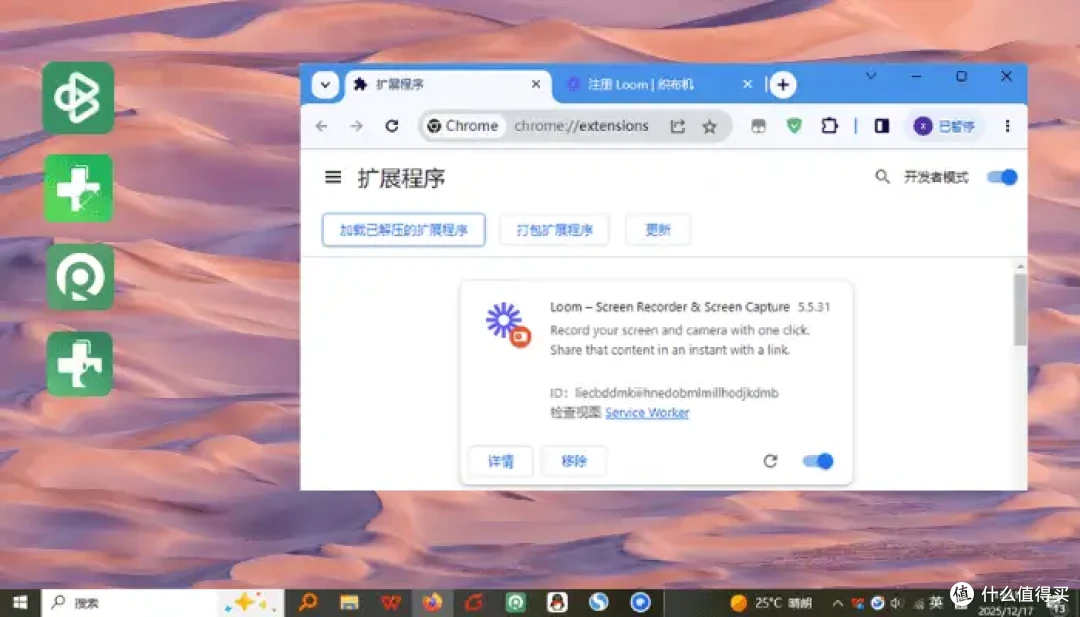This screenshot has height=617, width=1080.
Task: Open the tab search dropdown in Chrome
Action: pos(324,85)
